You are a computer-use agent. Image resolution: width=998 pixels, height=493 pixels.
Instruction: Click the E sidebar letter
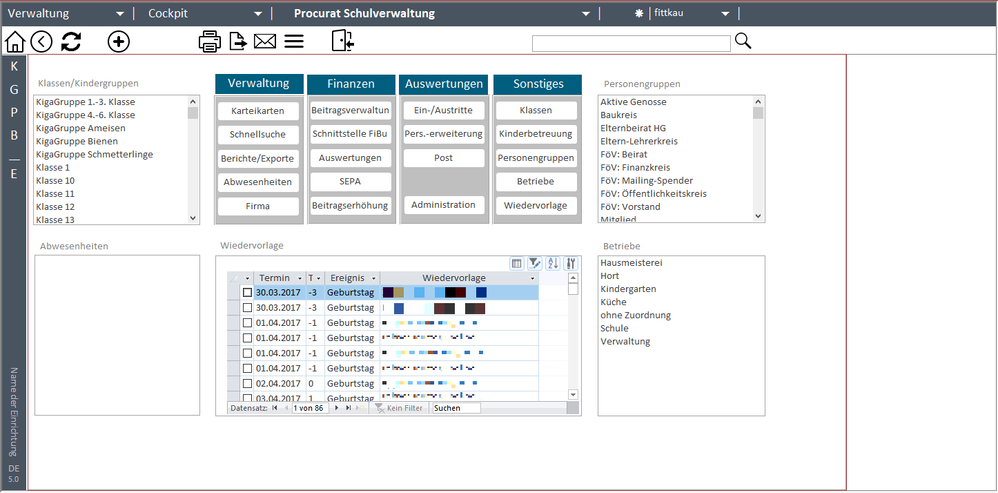point(14,174)
